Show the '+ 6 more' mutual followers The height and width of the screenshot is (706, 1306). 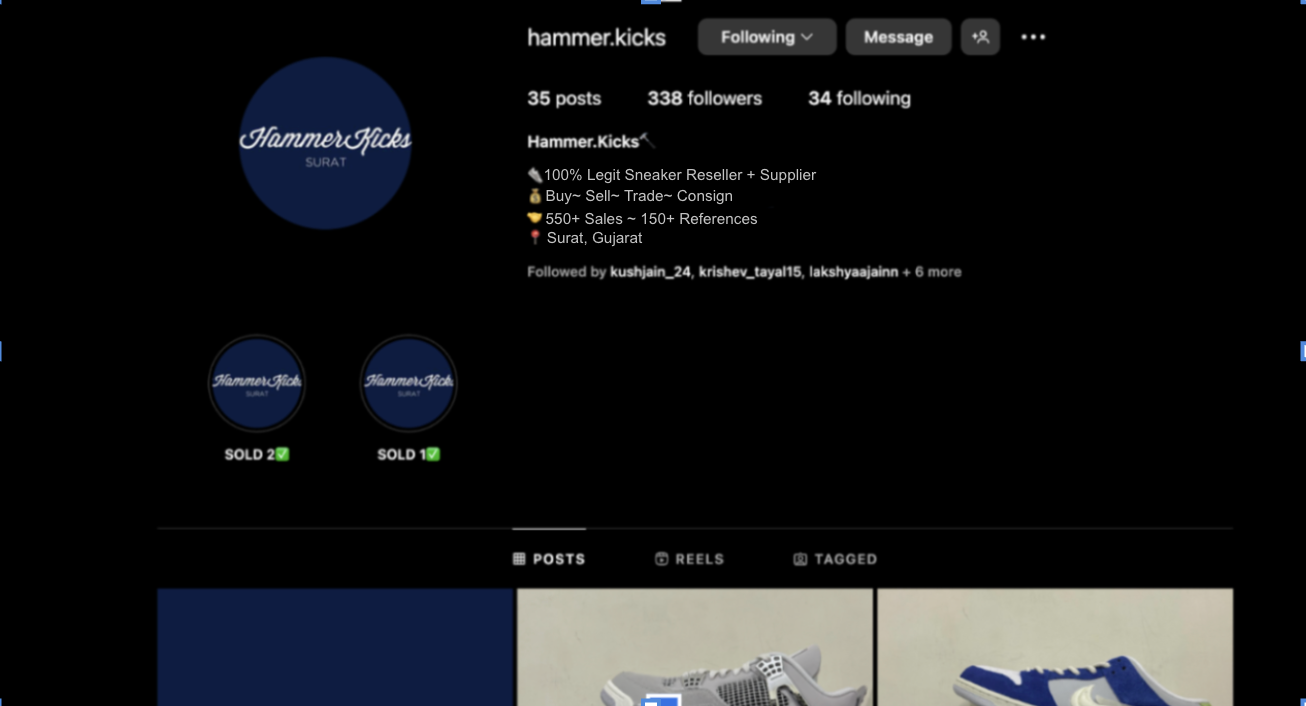point(931,272)
